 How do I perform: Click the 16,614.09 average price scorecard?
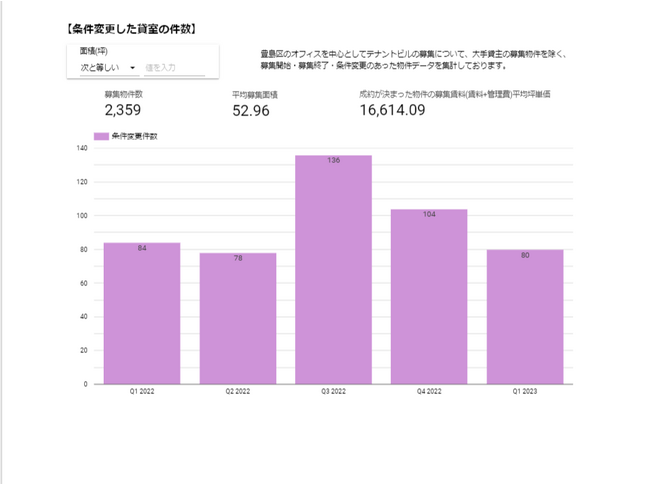(392, 110)
